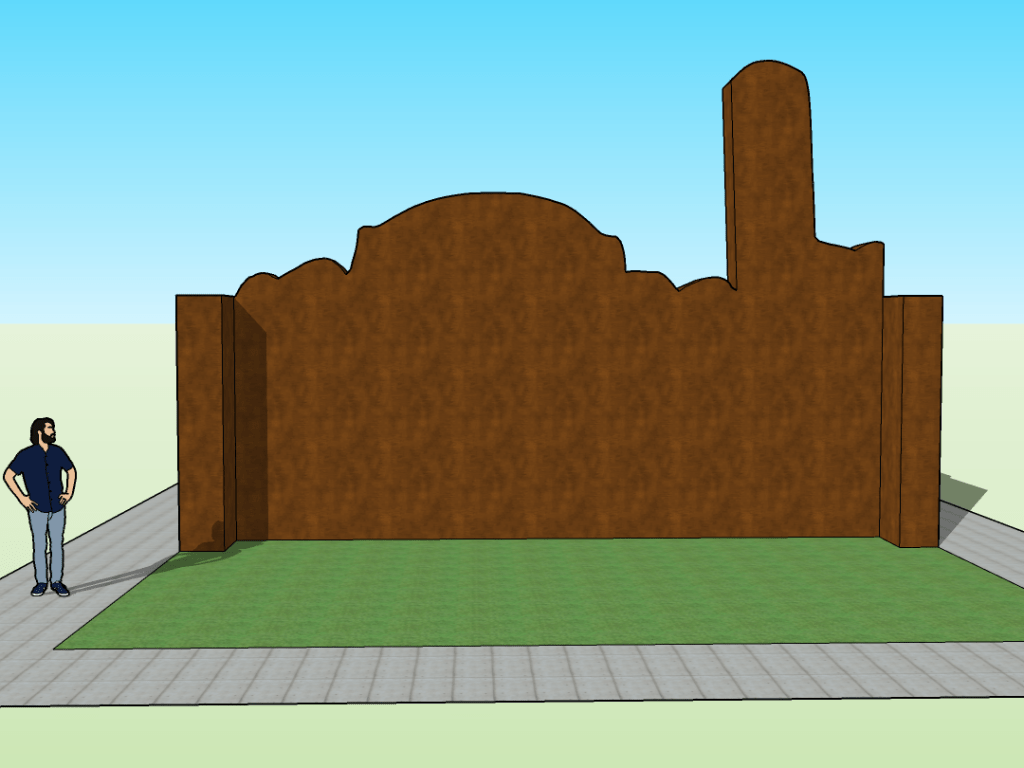
Task: Click the man's light blue jeans
Action: (x=46, y=545)
